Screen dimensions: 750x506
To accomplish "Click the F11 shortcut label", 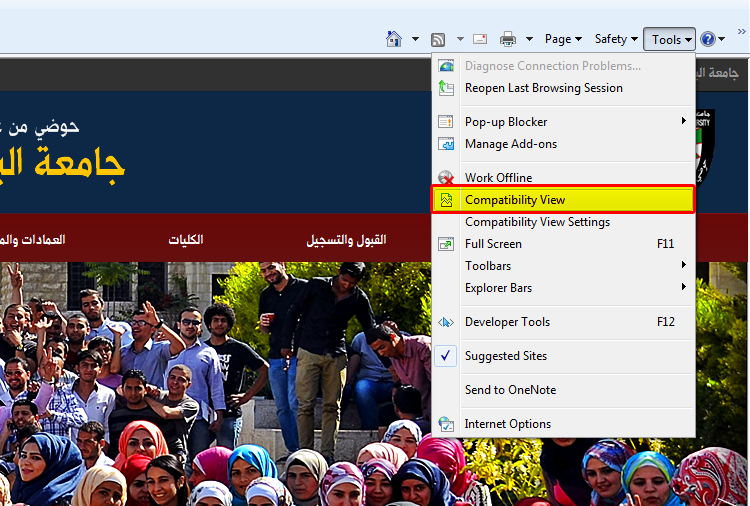I will pos(665,244).
